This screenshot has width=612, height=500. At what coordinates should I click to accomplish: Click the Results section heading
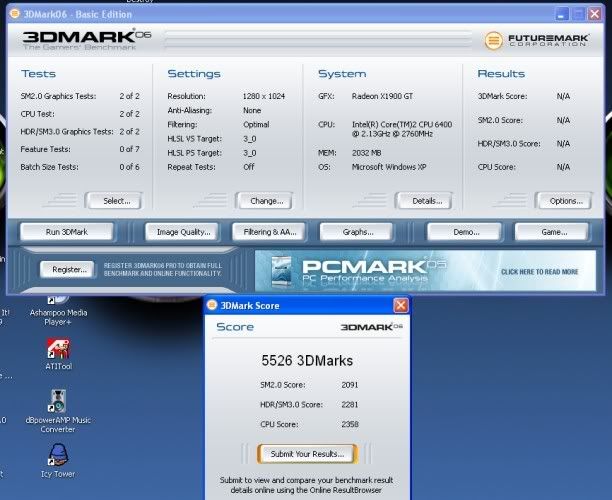[x=501, y=74]
